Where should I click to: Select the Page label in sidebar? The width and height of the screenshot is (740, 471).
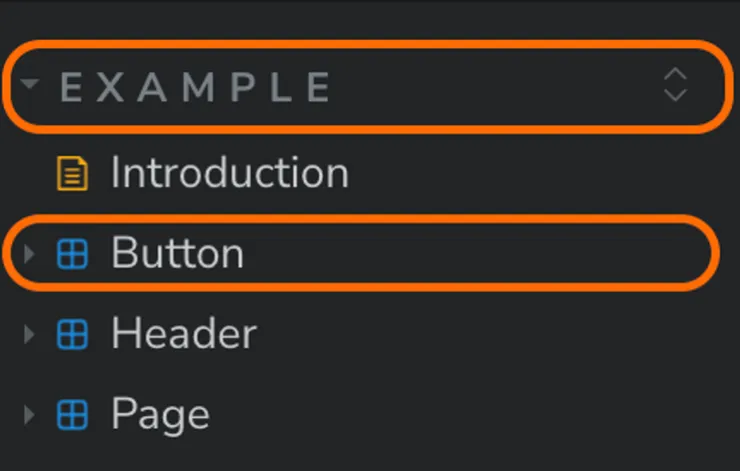[160, 415]
